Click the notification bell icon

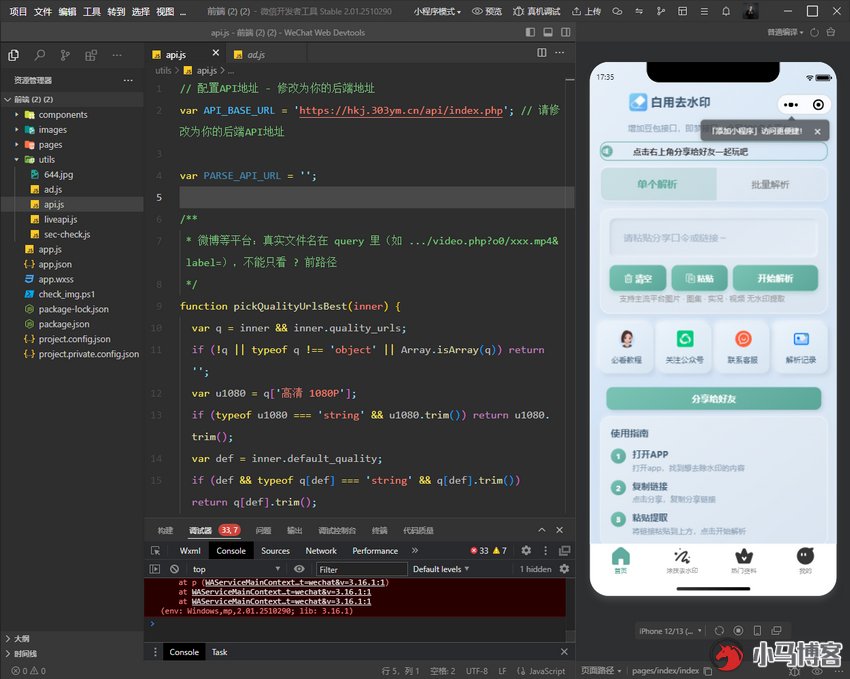click(726, 11)
